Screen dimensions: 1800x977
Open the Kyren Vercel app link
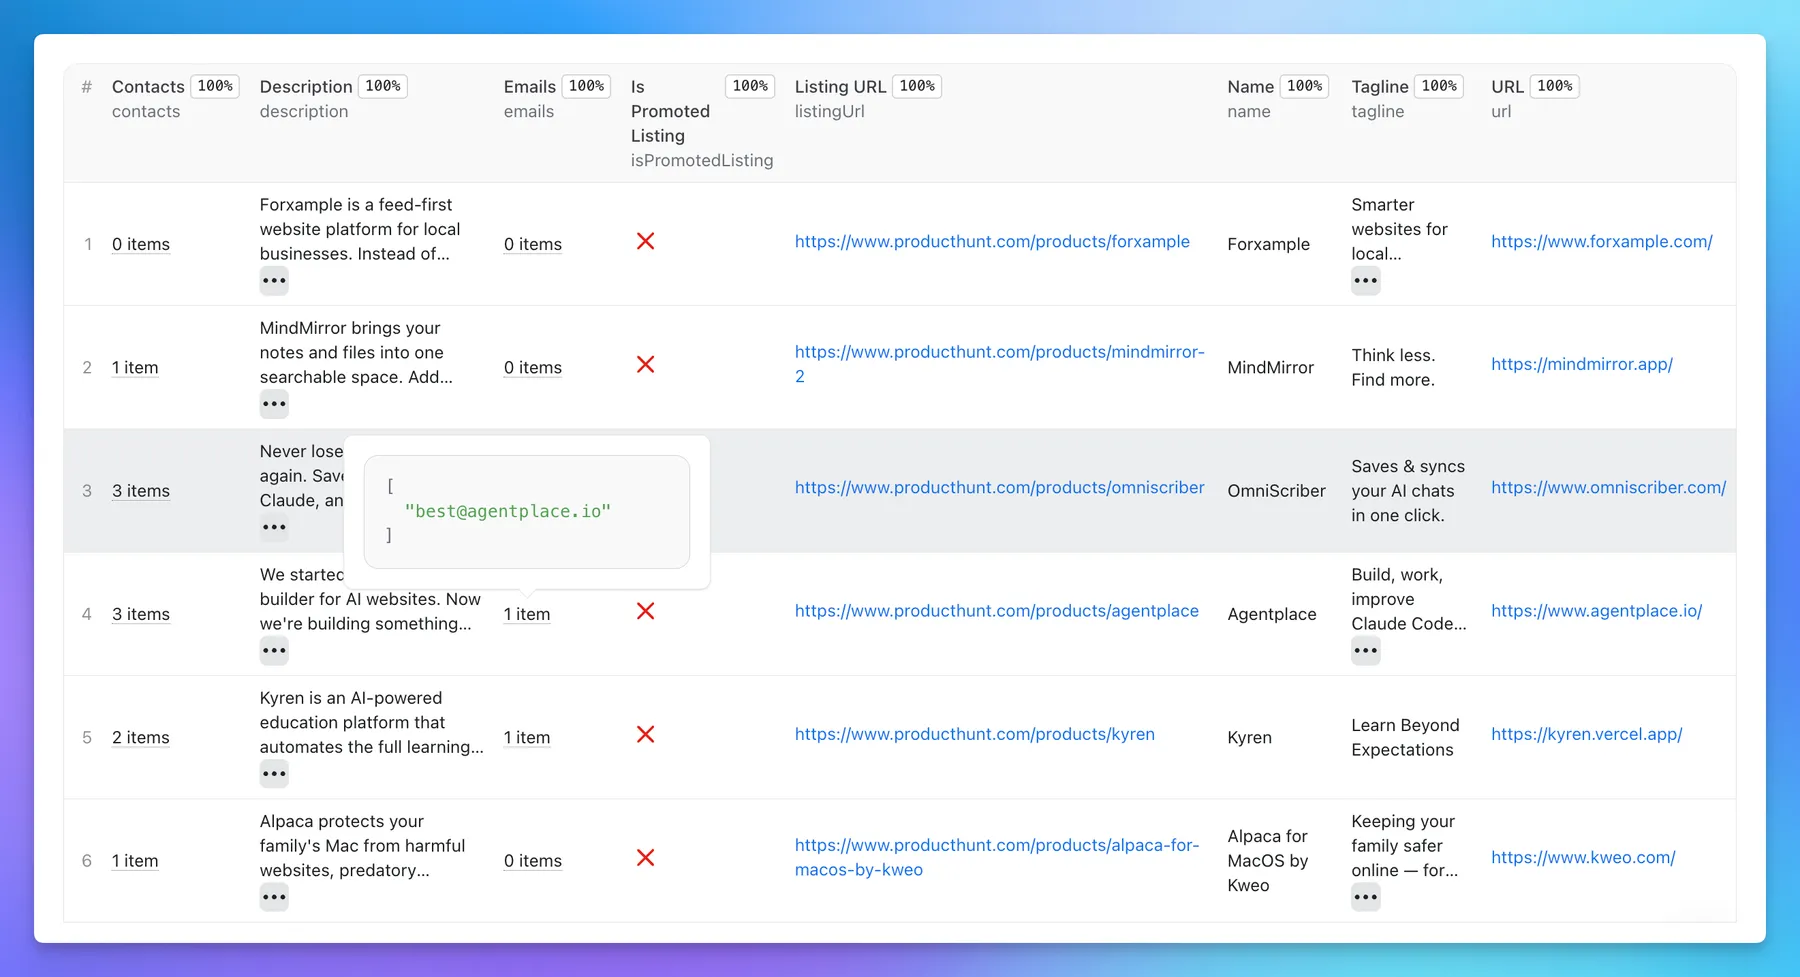(x=1587, y=734)
